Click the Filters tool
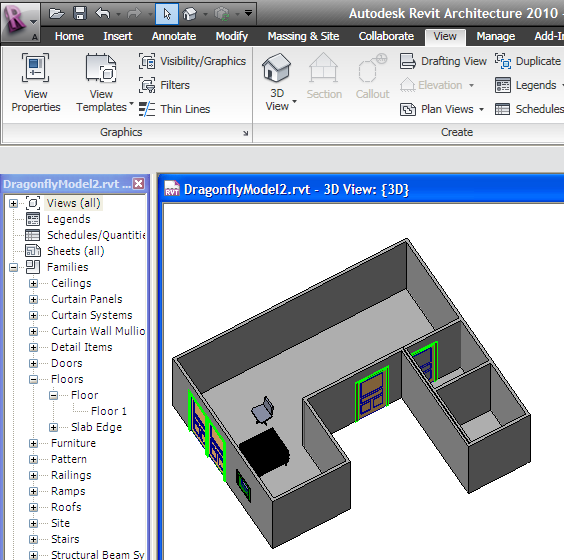The image size is (564, 560). coord(165,85)
